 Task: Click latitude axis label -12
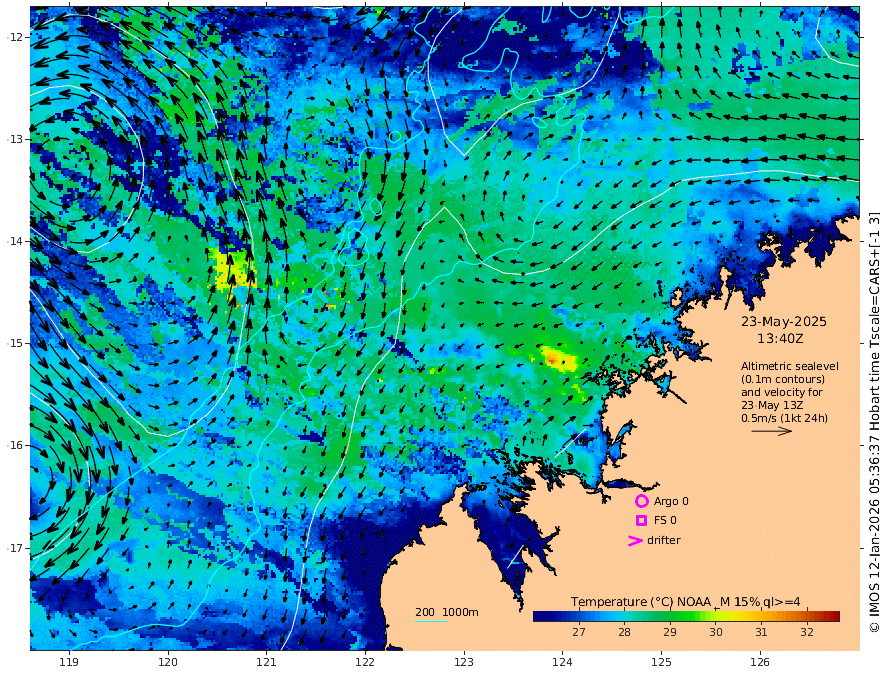14,37
